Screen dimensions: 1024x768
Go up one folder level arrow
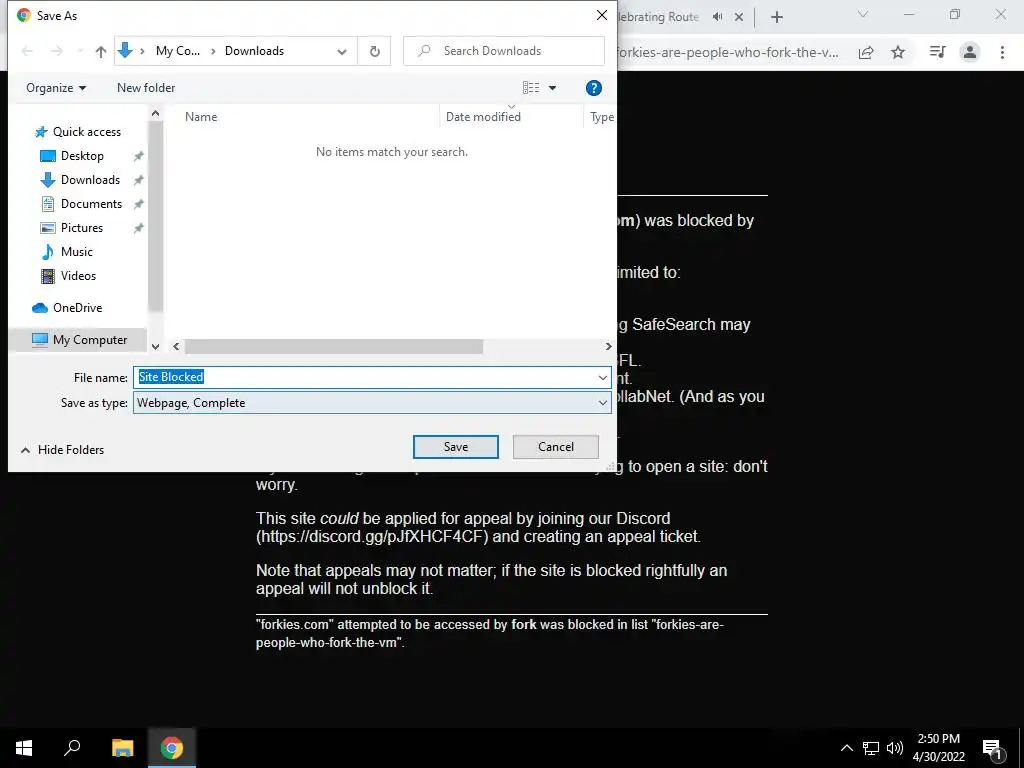101,52
